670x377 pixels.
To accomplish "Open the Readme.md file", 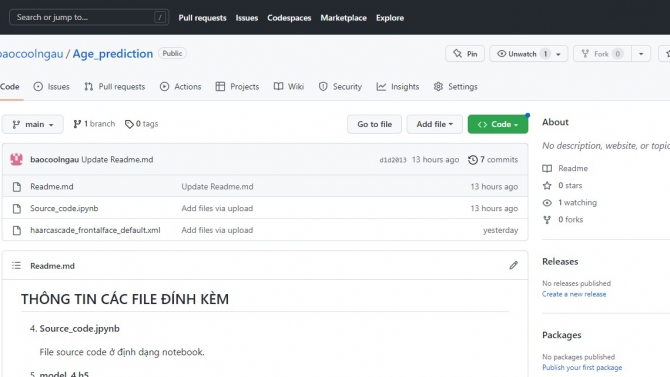I will coord(52,187).
